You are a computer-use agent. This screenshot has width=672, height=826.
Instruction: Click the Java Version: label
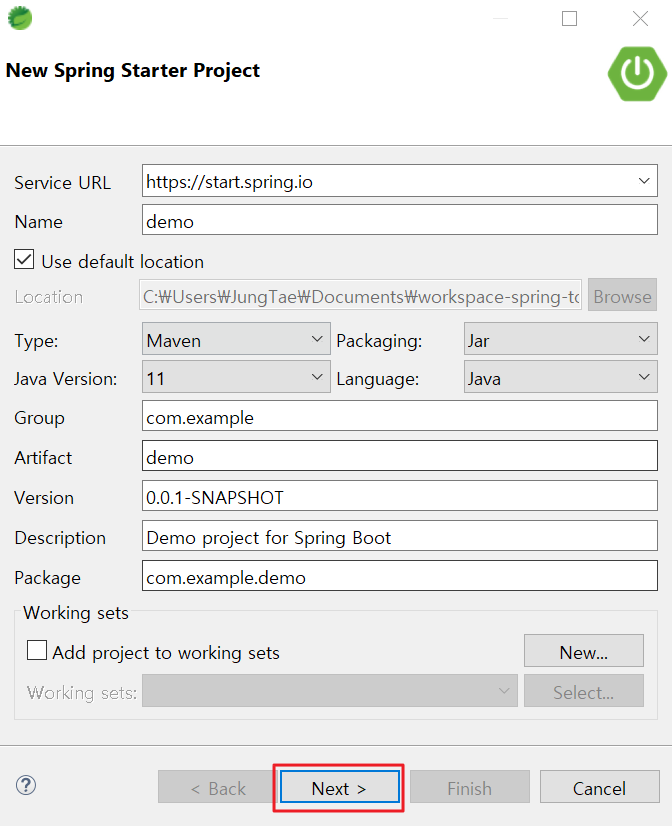click(66, 379)
